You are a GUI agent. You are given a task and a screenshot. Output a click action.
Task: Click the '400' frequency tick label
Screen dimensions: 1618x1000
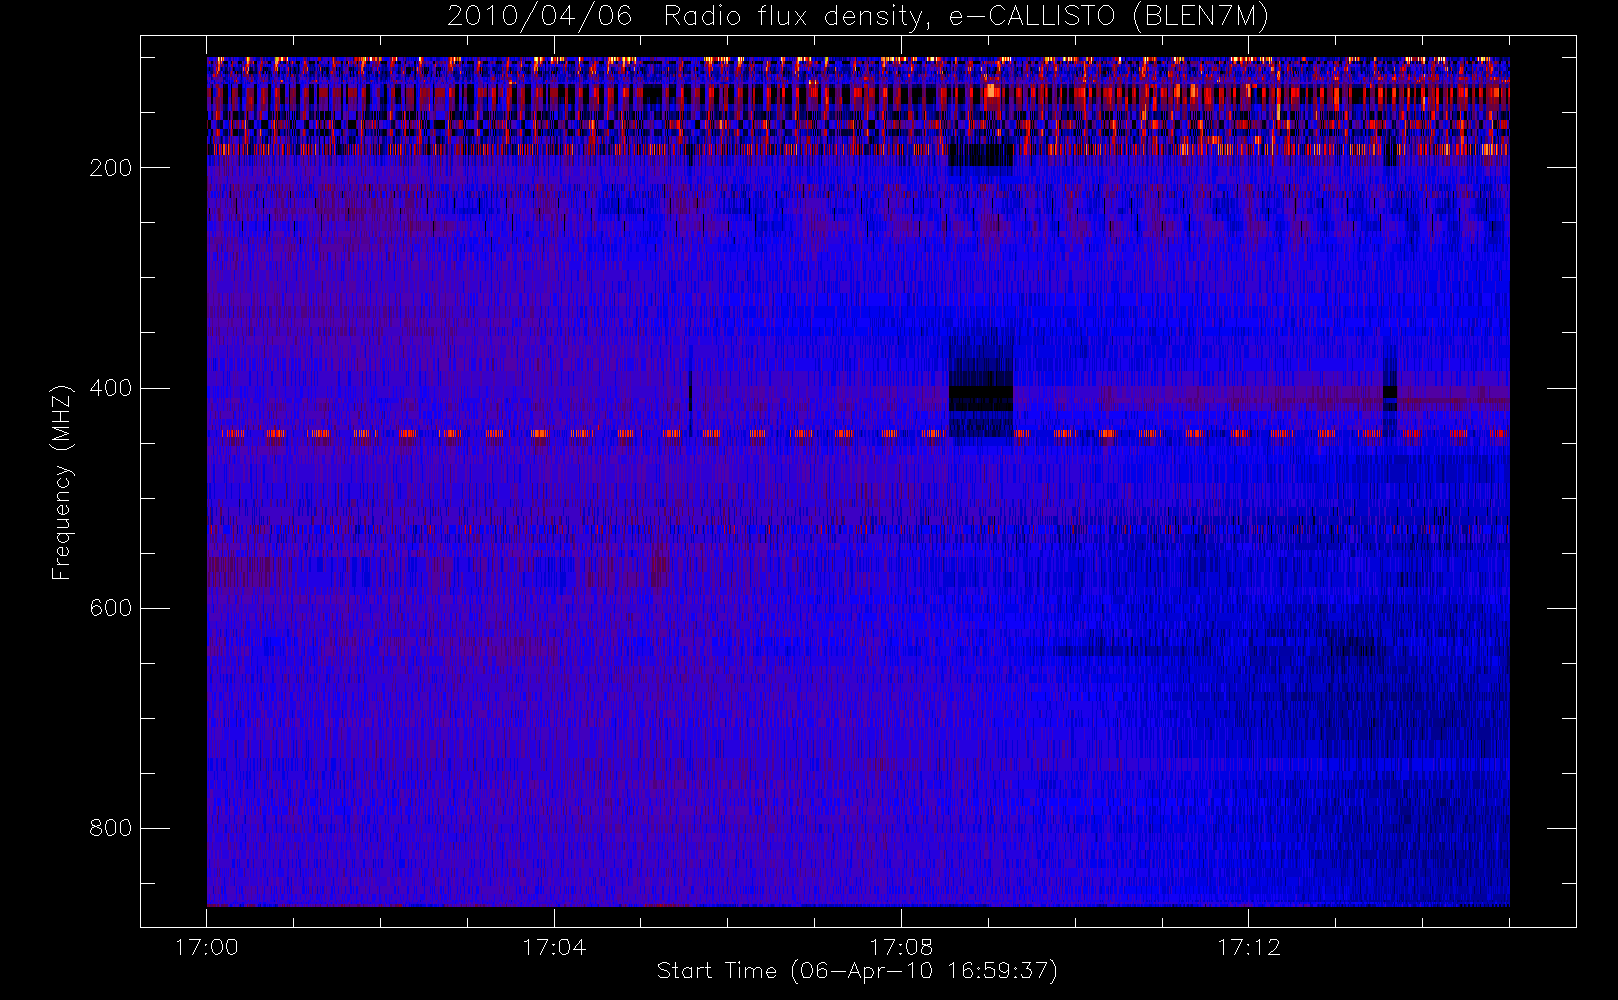click(111, 388)
